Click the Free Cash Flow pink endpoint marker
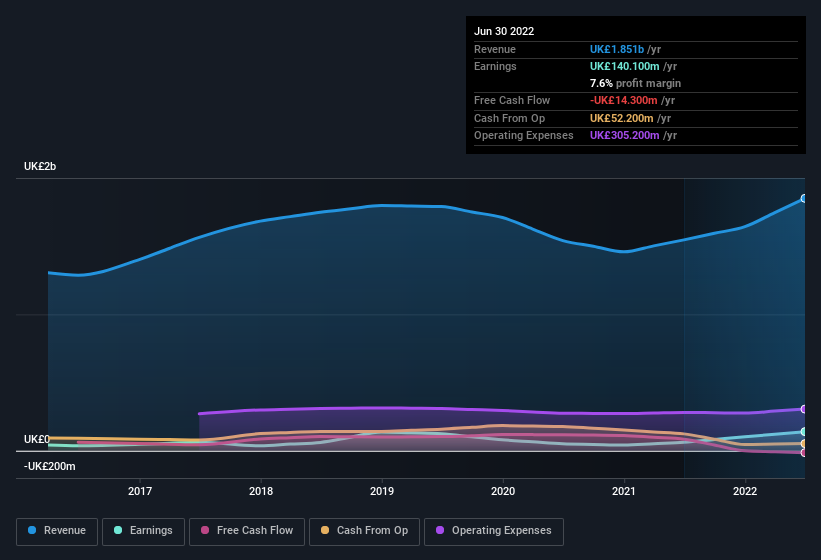Screen dimensions: 821x560 [x=804, y=453]
